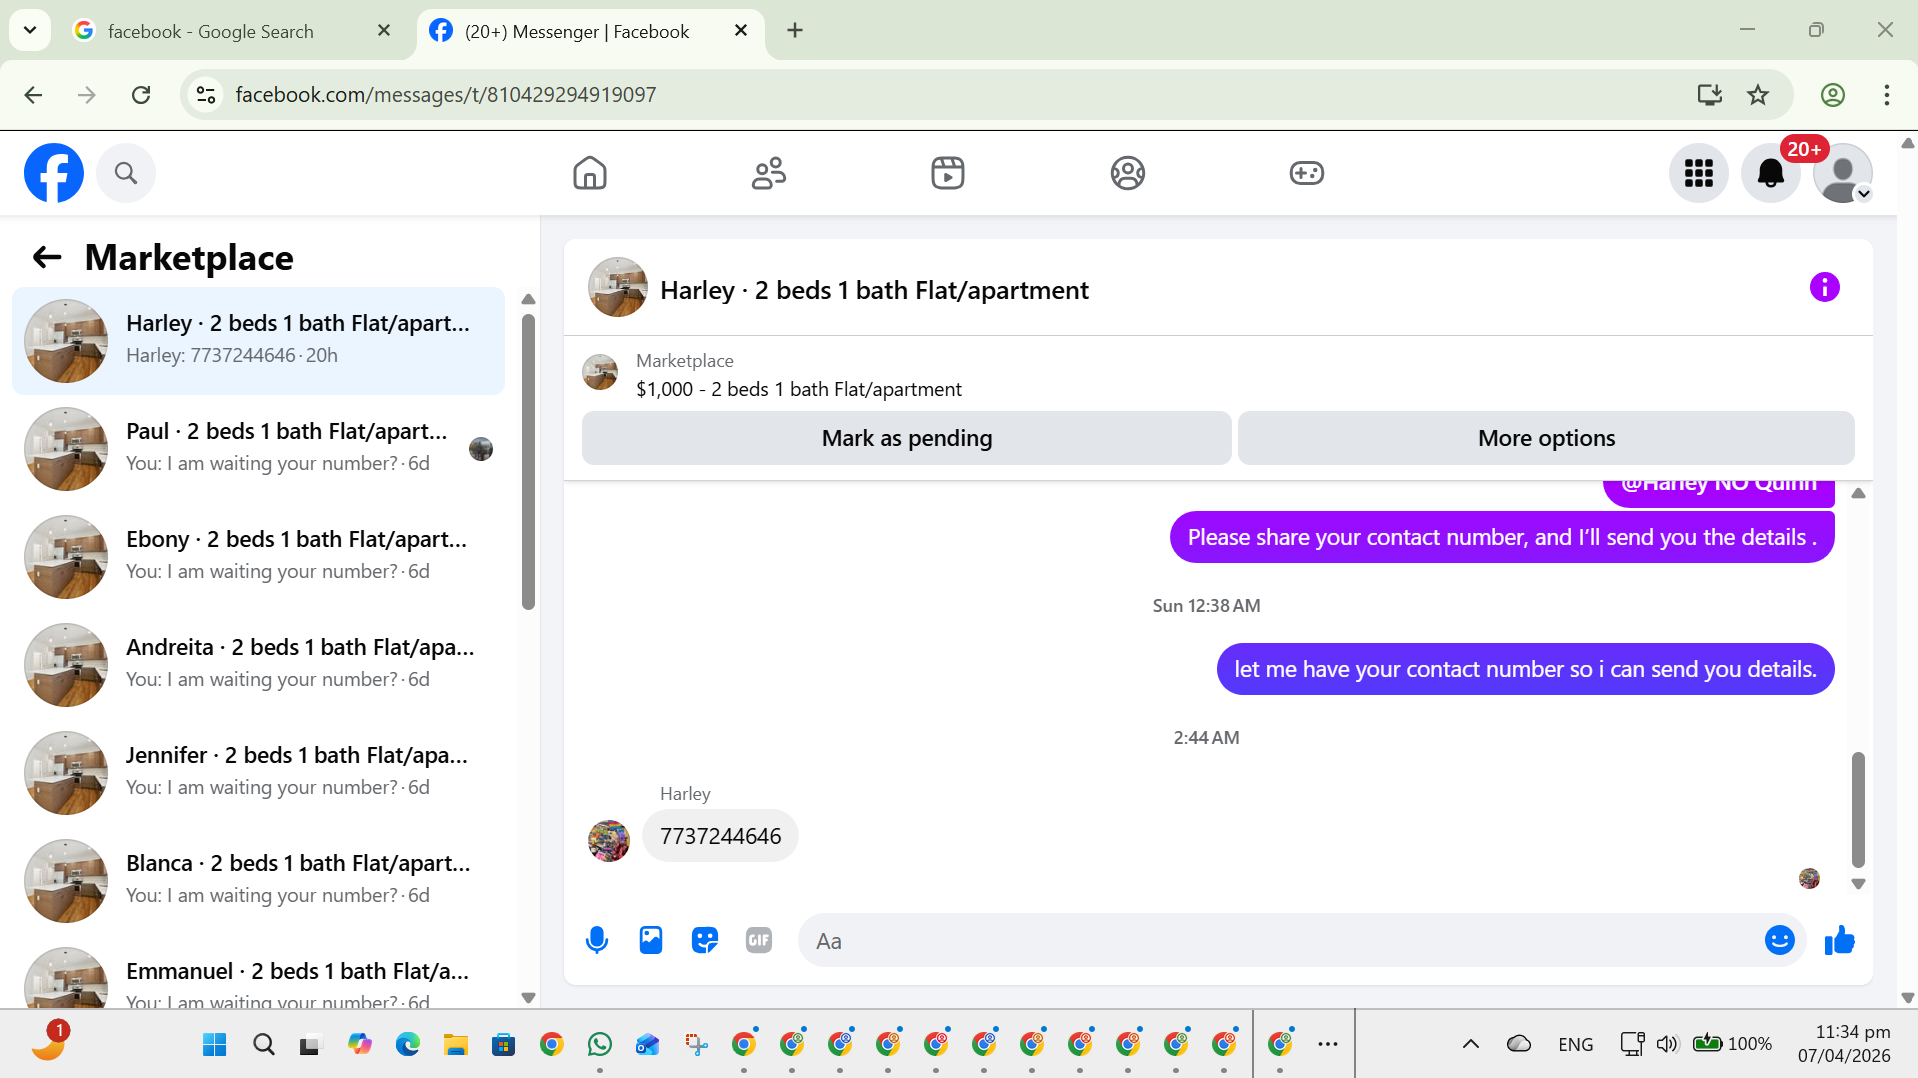This screenshot has width=1918, height=1078.
Task: Open Blanca's conversation
Action: (258, 881)
